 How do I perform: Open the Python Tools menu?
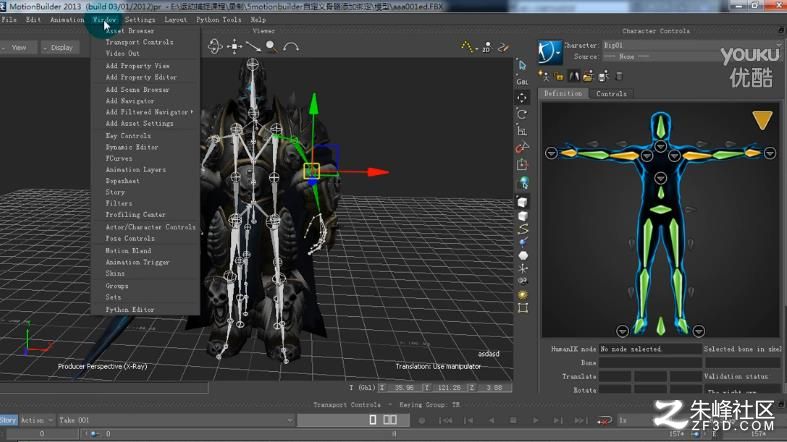[x=218, y=20]
